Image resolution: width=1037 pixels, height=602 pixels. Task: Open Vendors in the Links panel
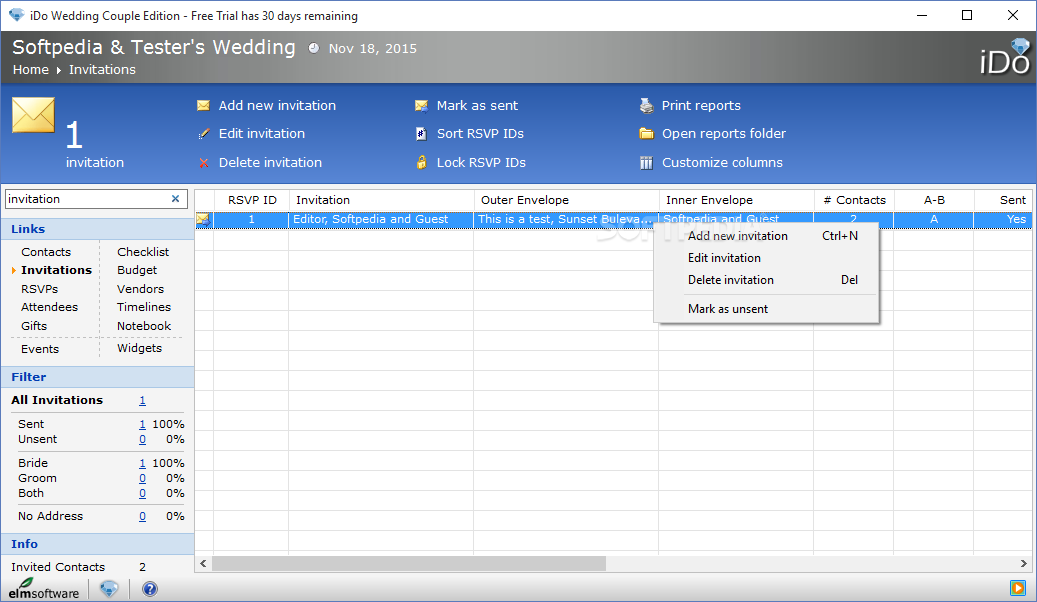tap(140, 289)
